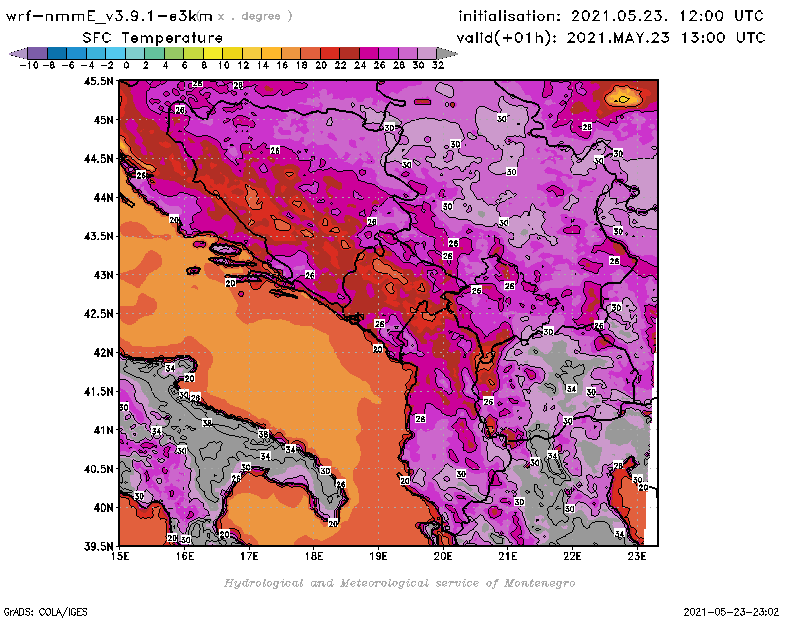Select the light pink legend swatch between 30 and 32
The height and width of the screenshot is (618, 800).
427,53
